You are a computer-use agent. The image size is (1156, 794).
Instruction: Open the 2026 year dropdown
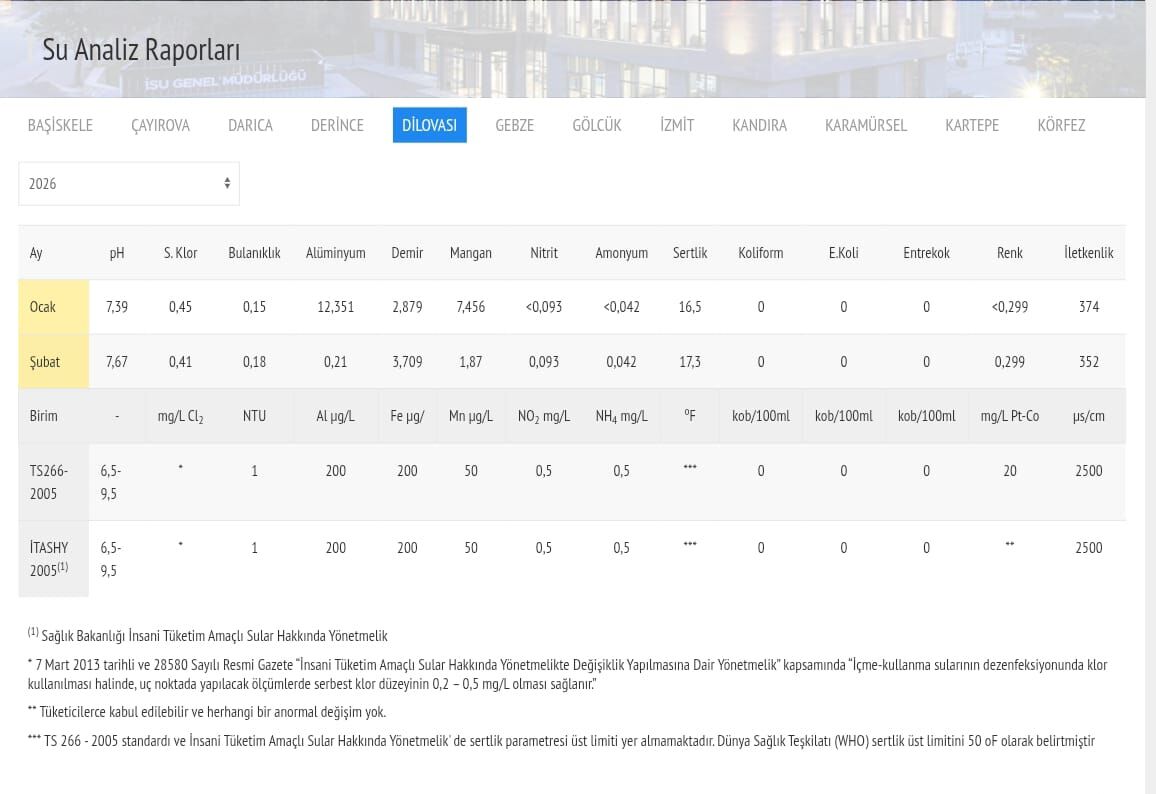point(129,184)
